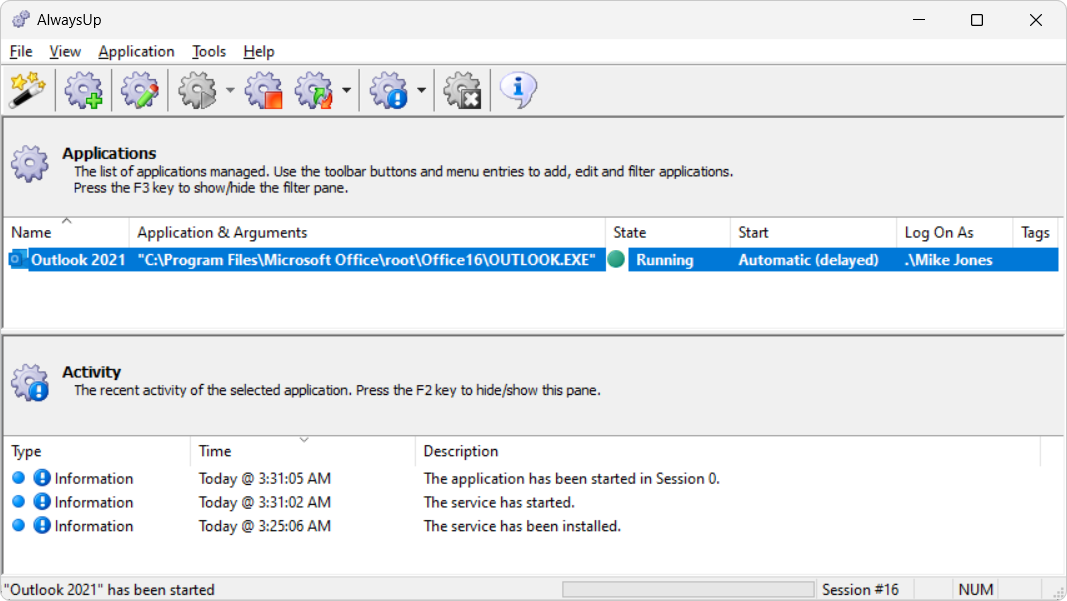Click the Activity pane gear icon
1067x601 pixels.
(x=30, y=382)
